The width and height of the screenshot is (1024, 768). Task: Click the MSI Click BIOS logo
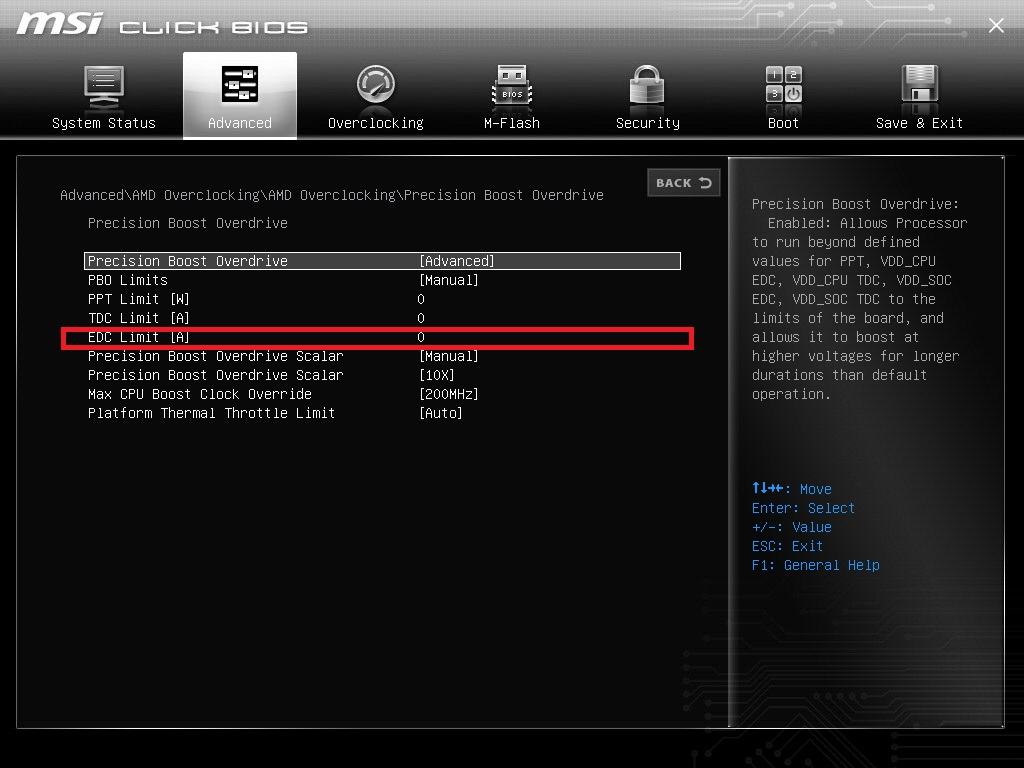(x=162, y=24)
